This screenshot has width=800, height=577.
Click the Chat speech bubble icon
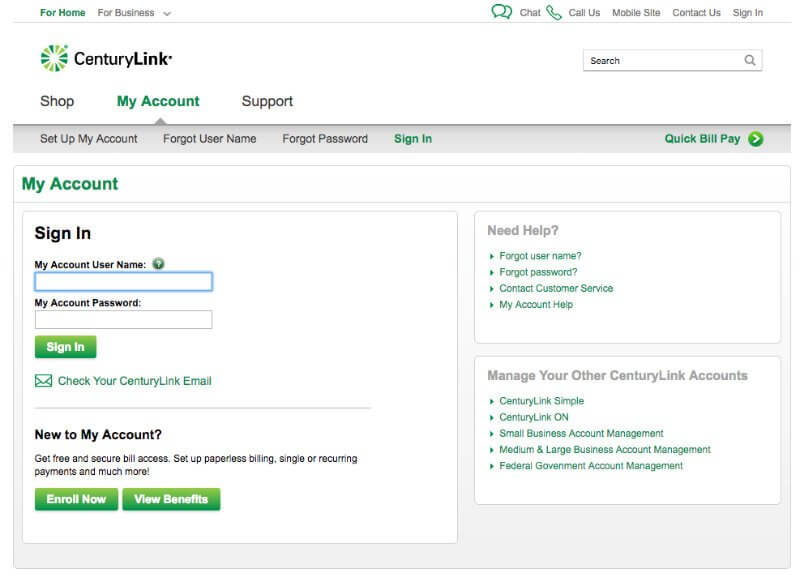(501, 11)
